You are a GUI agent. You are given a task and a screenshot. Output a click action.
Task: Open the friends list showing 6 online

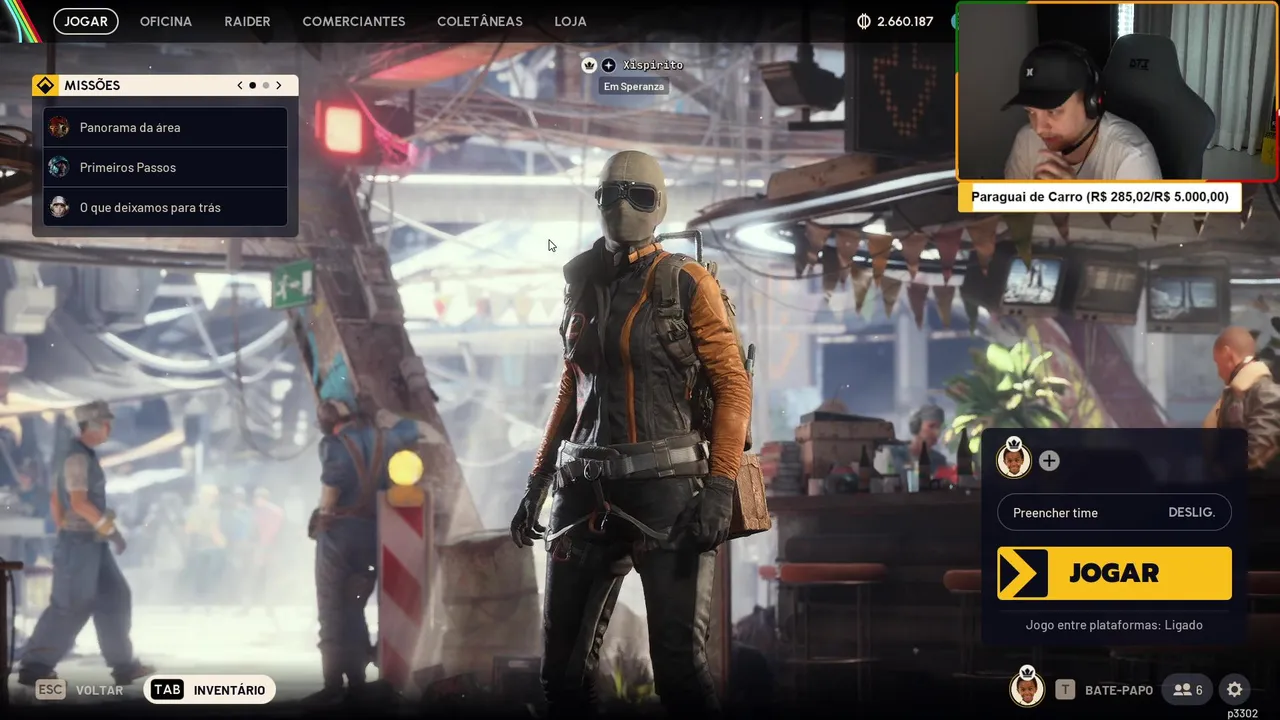coord(1188,690)
